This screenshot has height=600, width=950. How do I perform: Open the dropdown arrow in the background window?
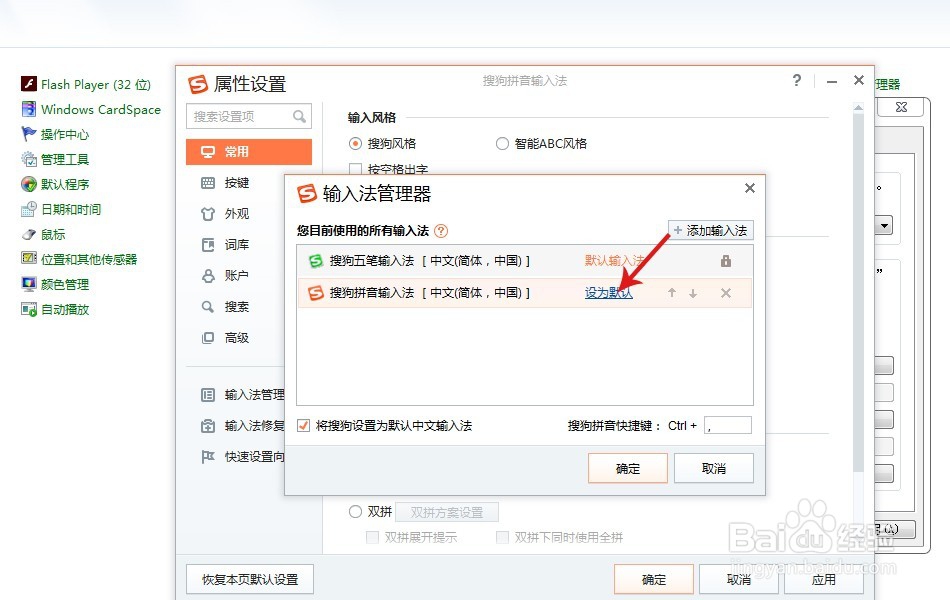click(x=885, y=225)
